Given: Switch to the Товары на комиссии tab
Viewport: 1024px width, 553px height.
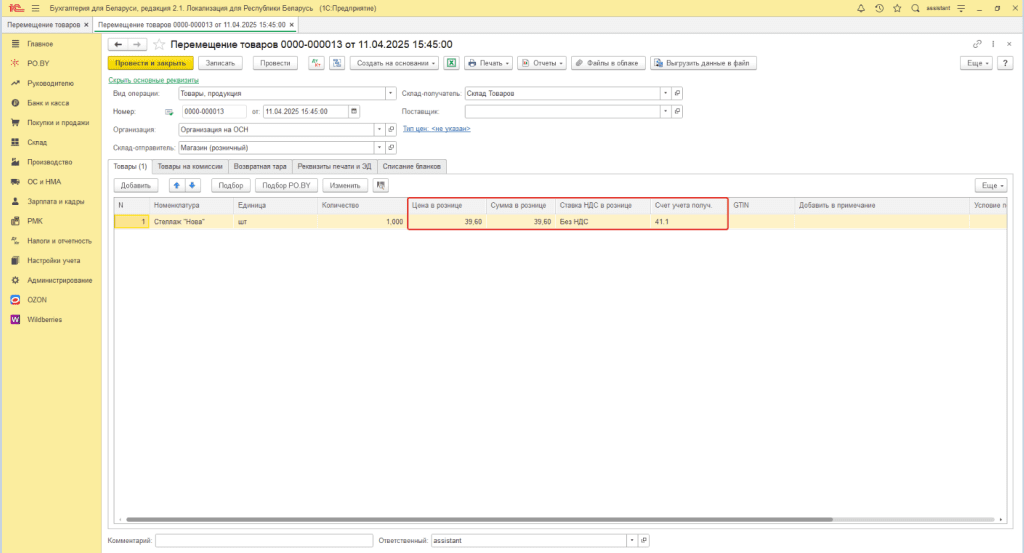Looking at the screenshot, I should 190,166.
